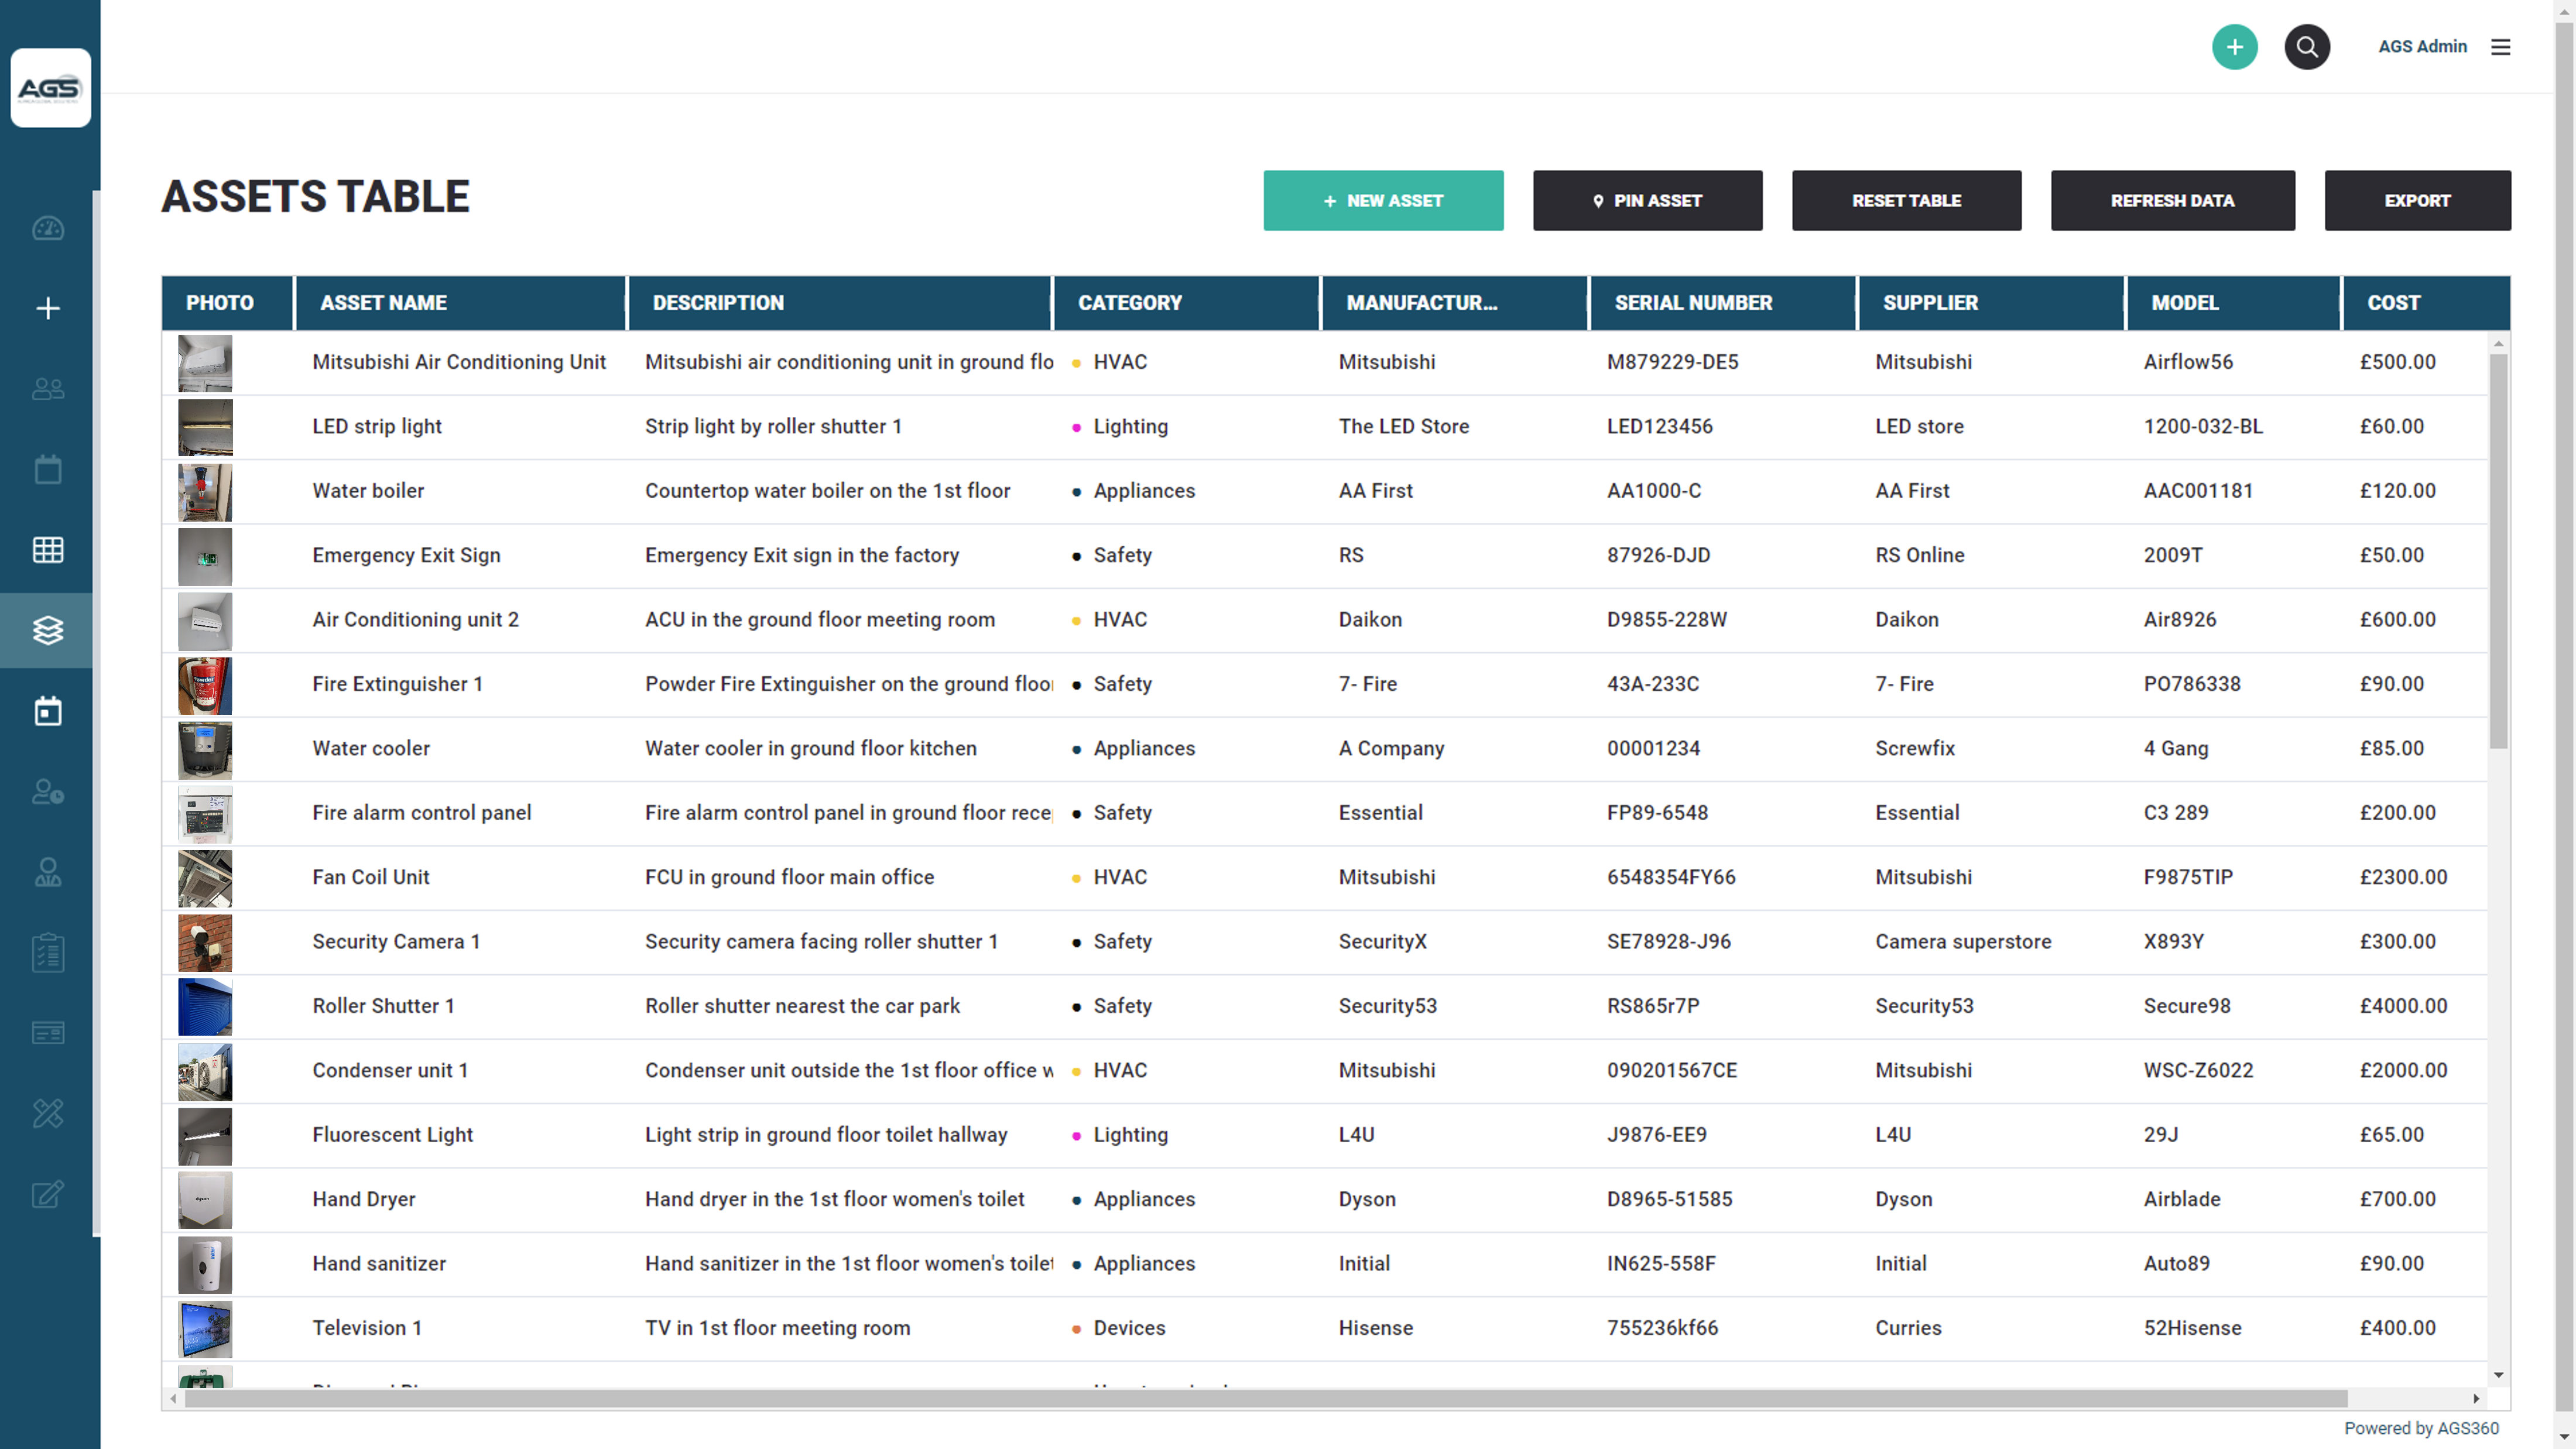
Task: Open the dashboard speedometer icon in sidebar
Action: click(47, 228)
